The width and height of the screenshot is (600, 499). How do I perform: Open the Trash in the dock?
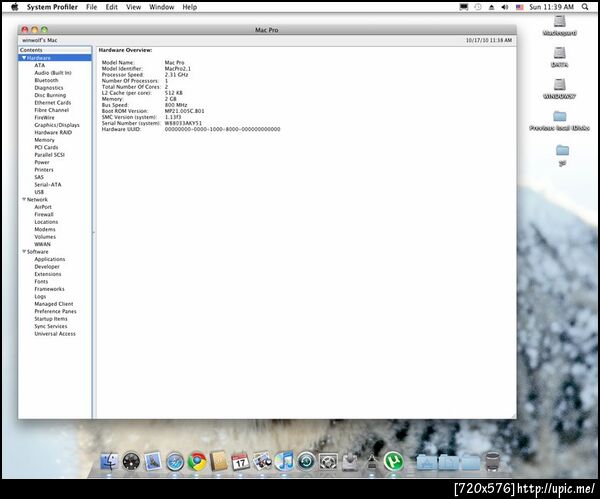coord(492,461)
